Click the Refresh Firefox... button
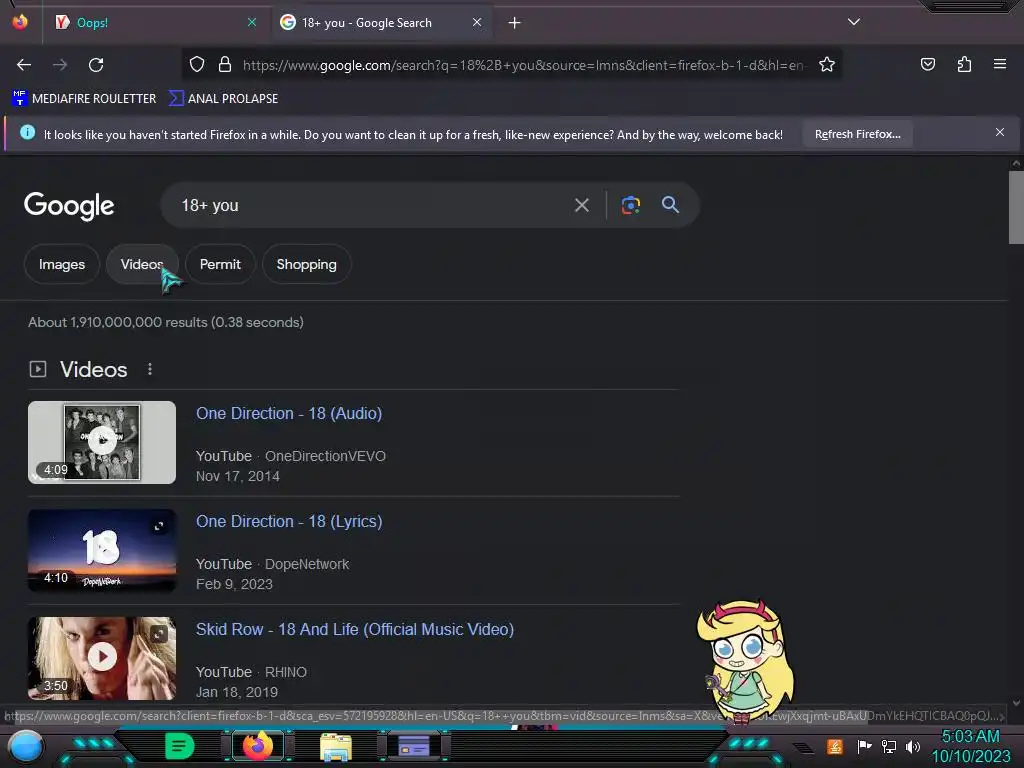Screen dimensions: 1024x768 [x=857, y=134]
